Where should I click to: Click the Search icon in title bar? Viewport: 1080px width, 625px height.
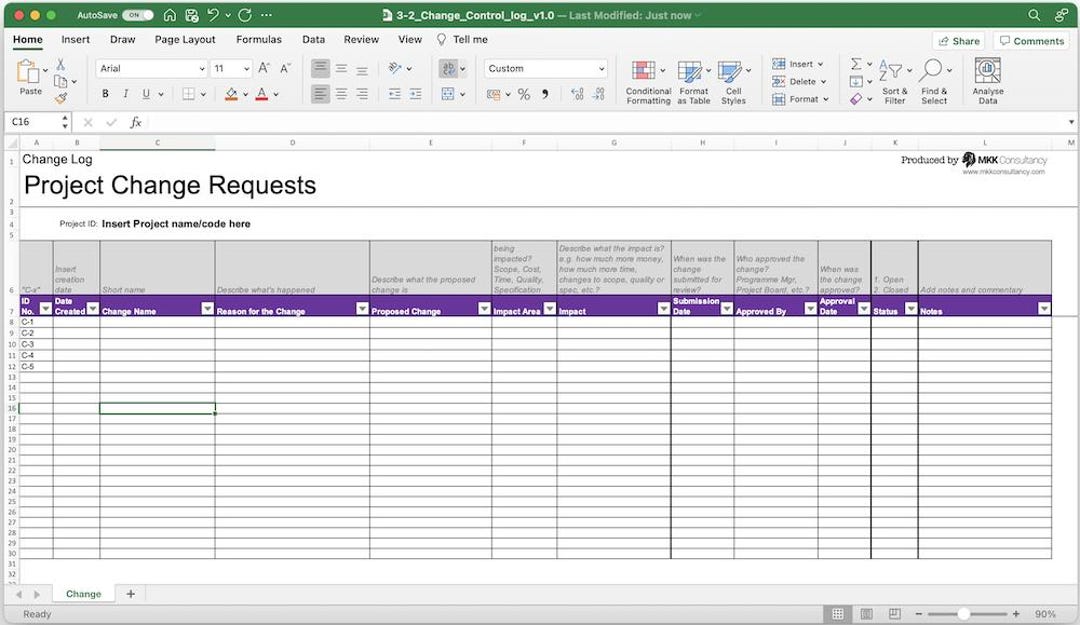click(1034, 15)
